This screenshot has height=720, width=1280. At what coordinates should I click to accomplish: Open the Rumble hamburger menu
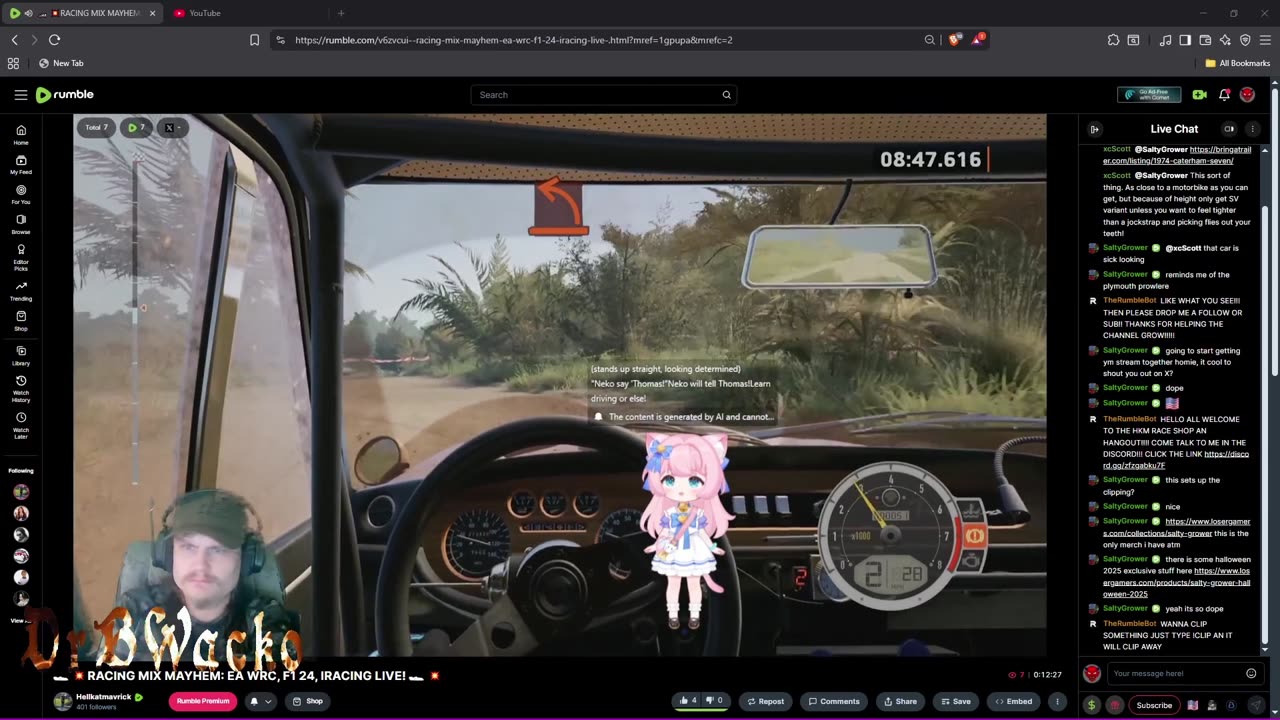(20, 95)
